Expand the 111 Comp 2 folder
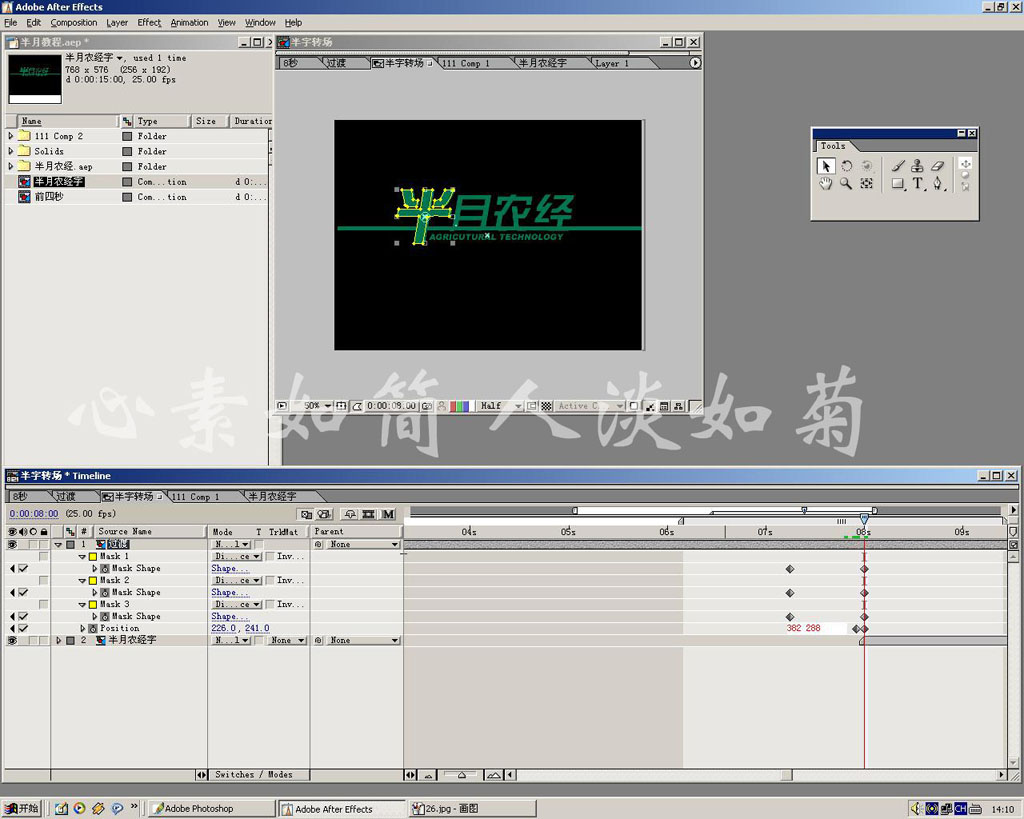 click(10, 136)
